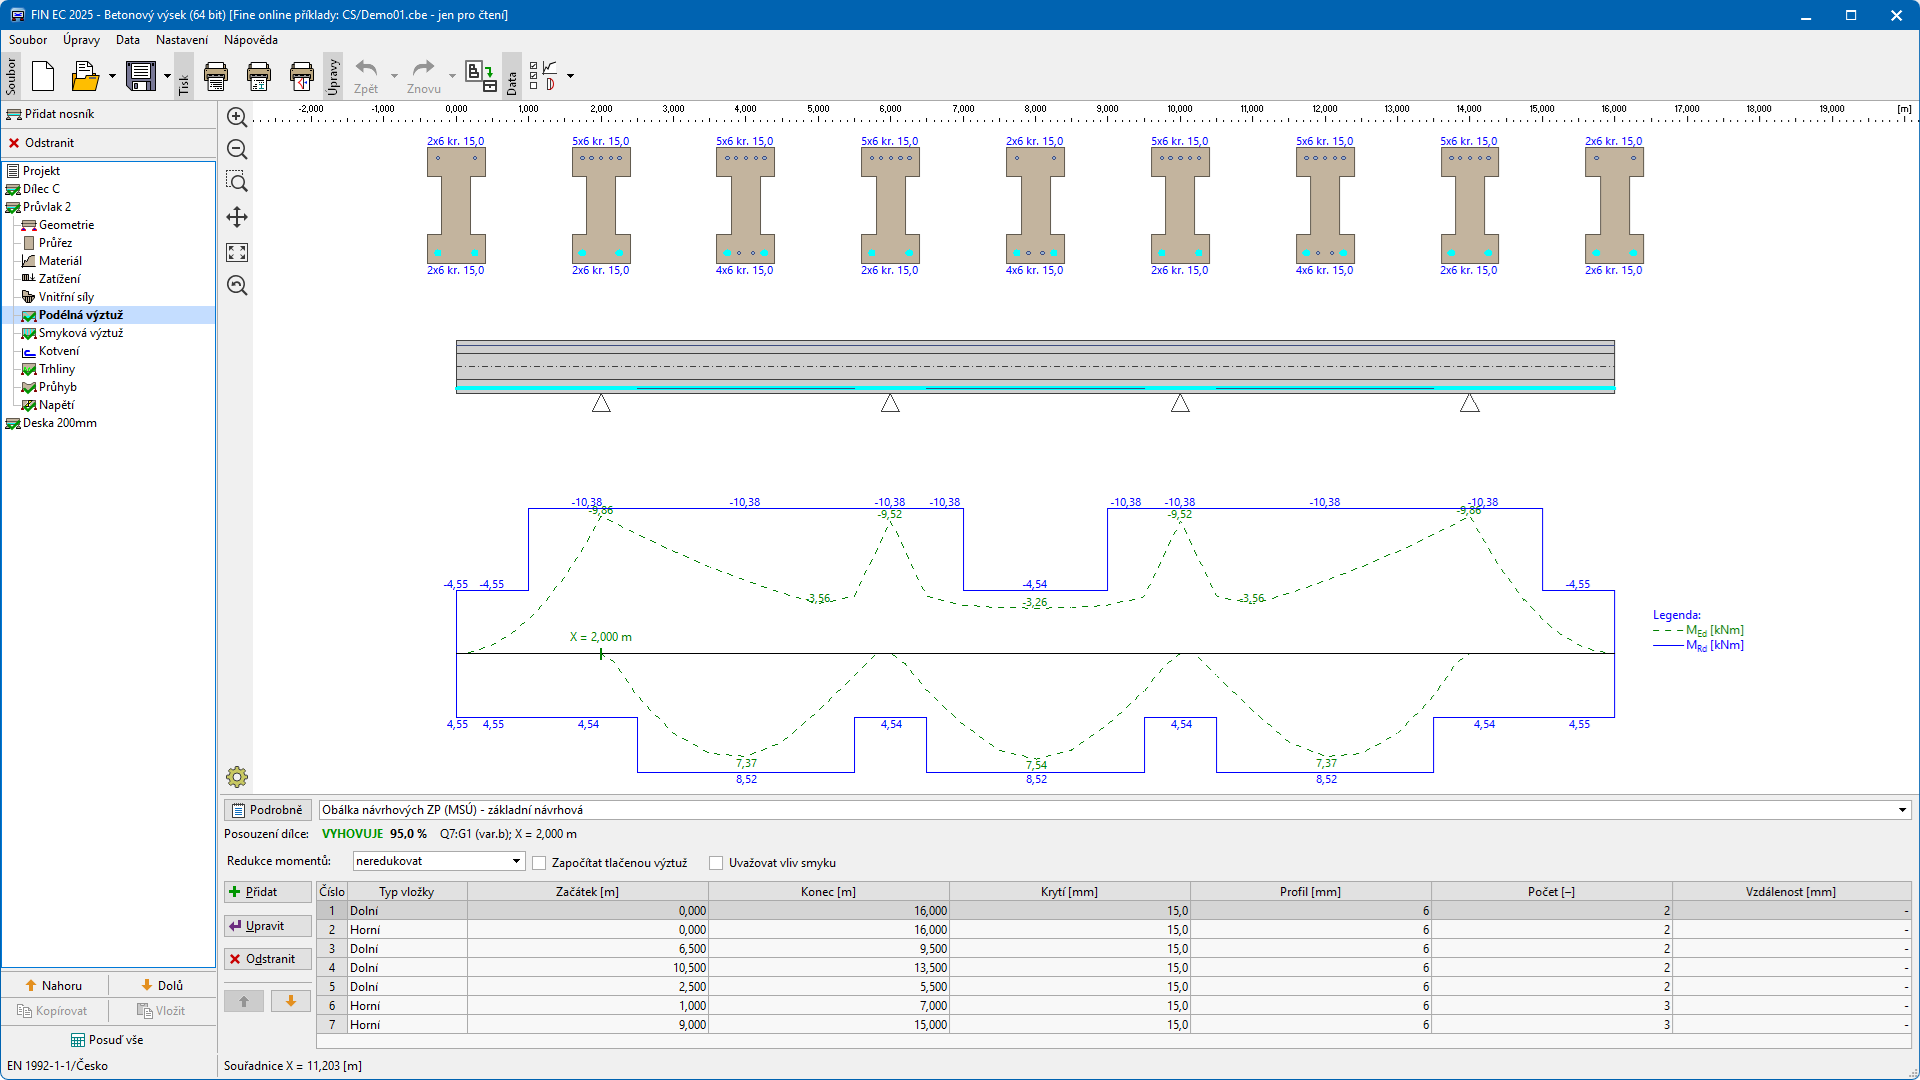
Task: Open drawing settings gear icon
Action: [x=237, y=777]
